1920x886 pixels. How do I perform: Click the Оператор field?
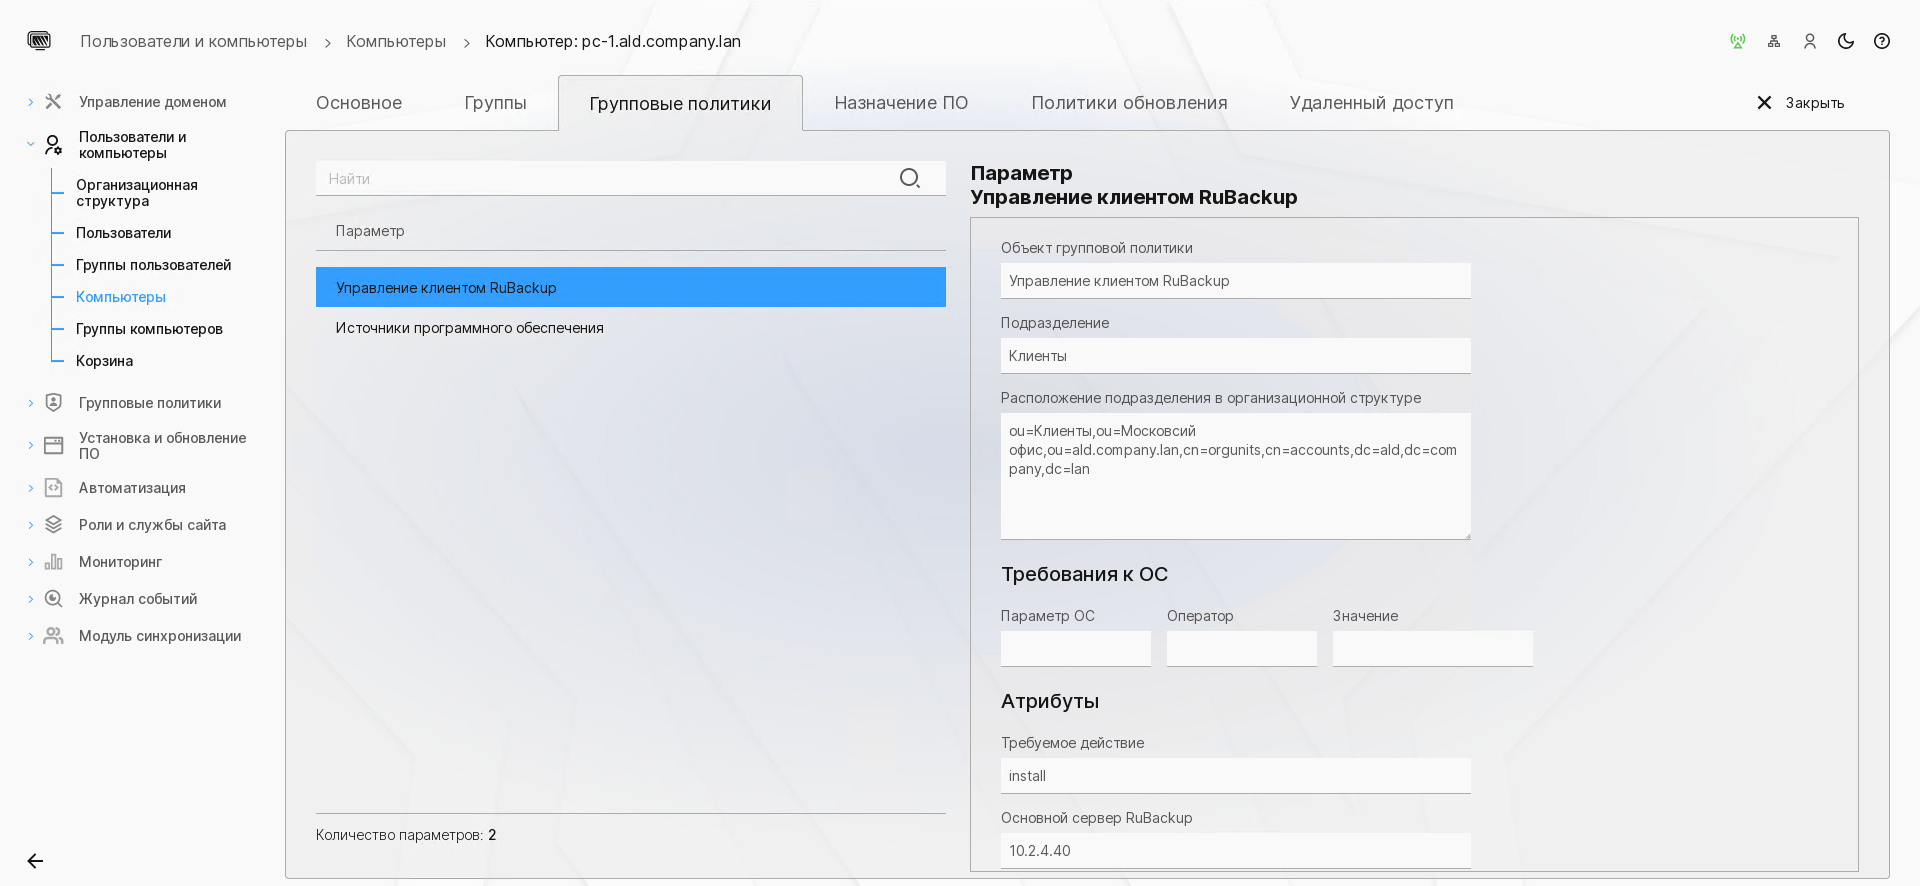[x=1241, y=648]
